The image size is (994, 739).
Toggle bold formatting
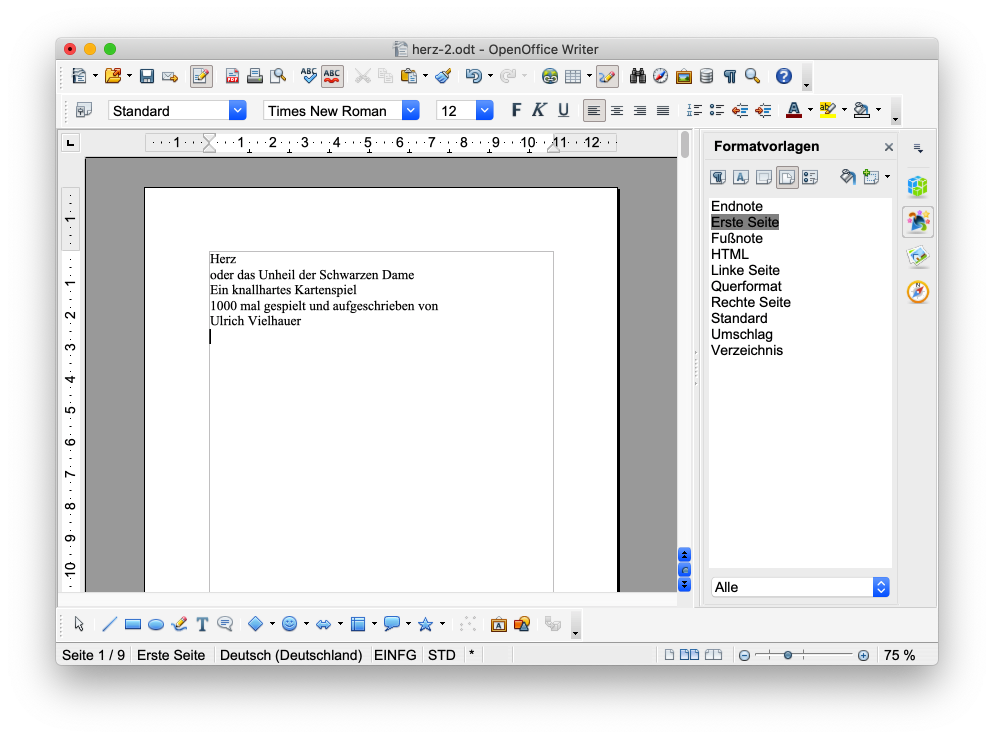[516, 110]
